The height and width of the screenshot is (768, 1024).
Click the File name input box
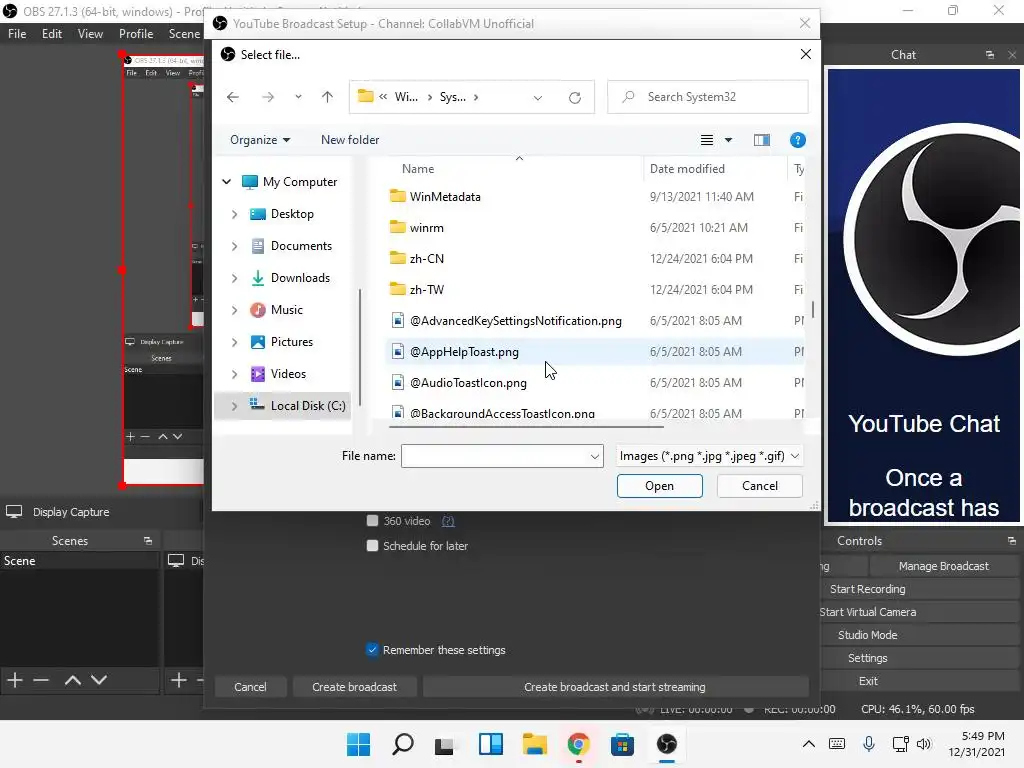[x=494, y=456]
